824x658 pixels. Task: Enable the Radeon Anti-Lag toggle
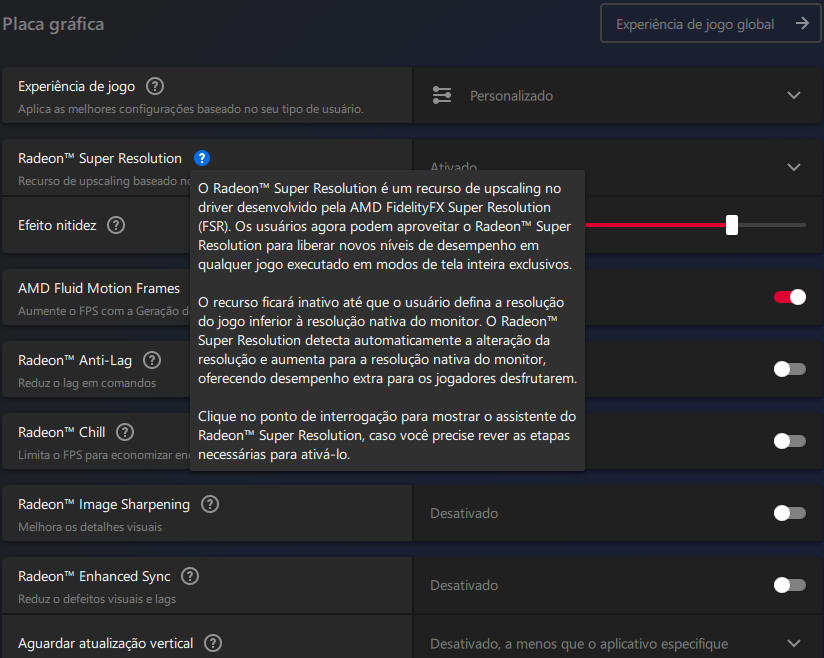point(789,369)
